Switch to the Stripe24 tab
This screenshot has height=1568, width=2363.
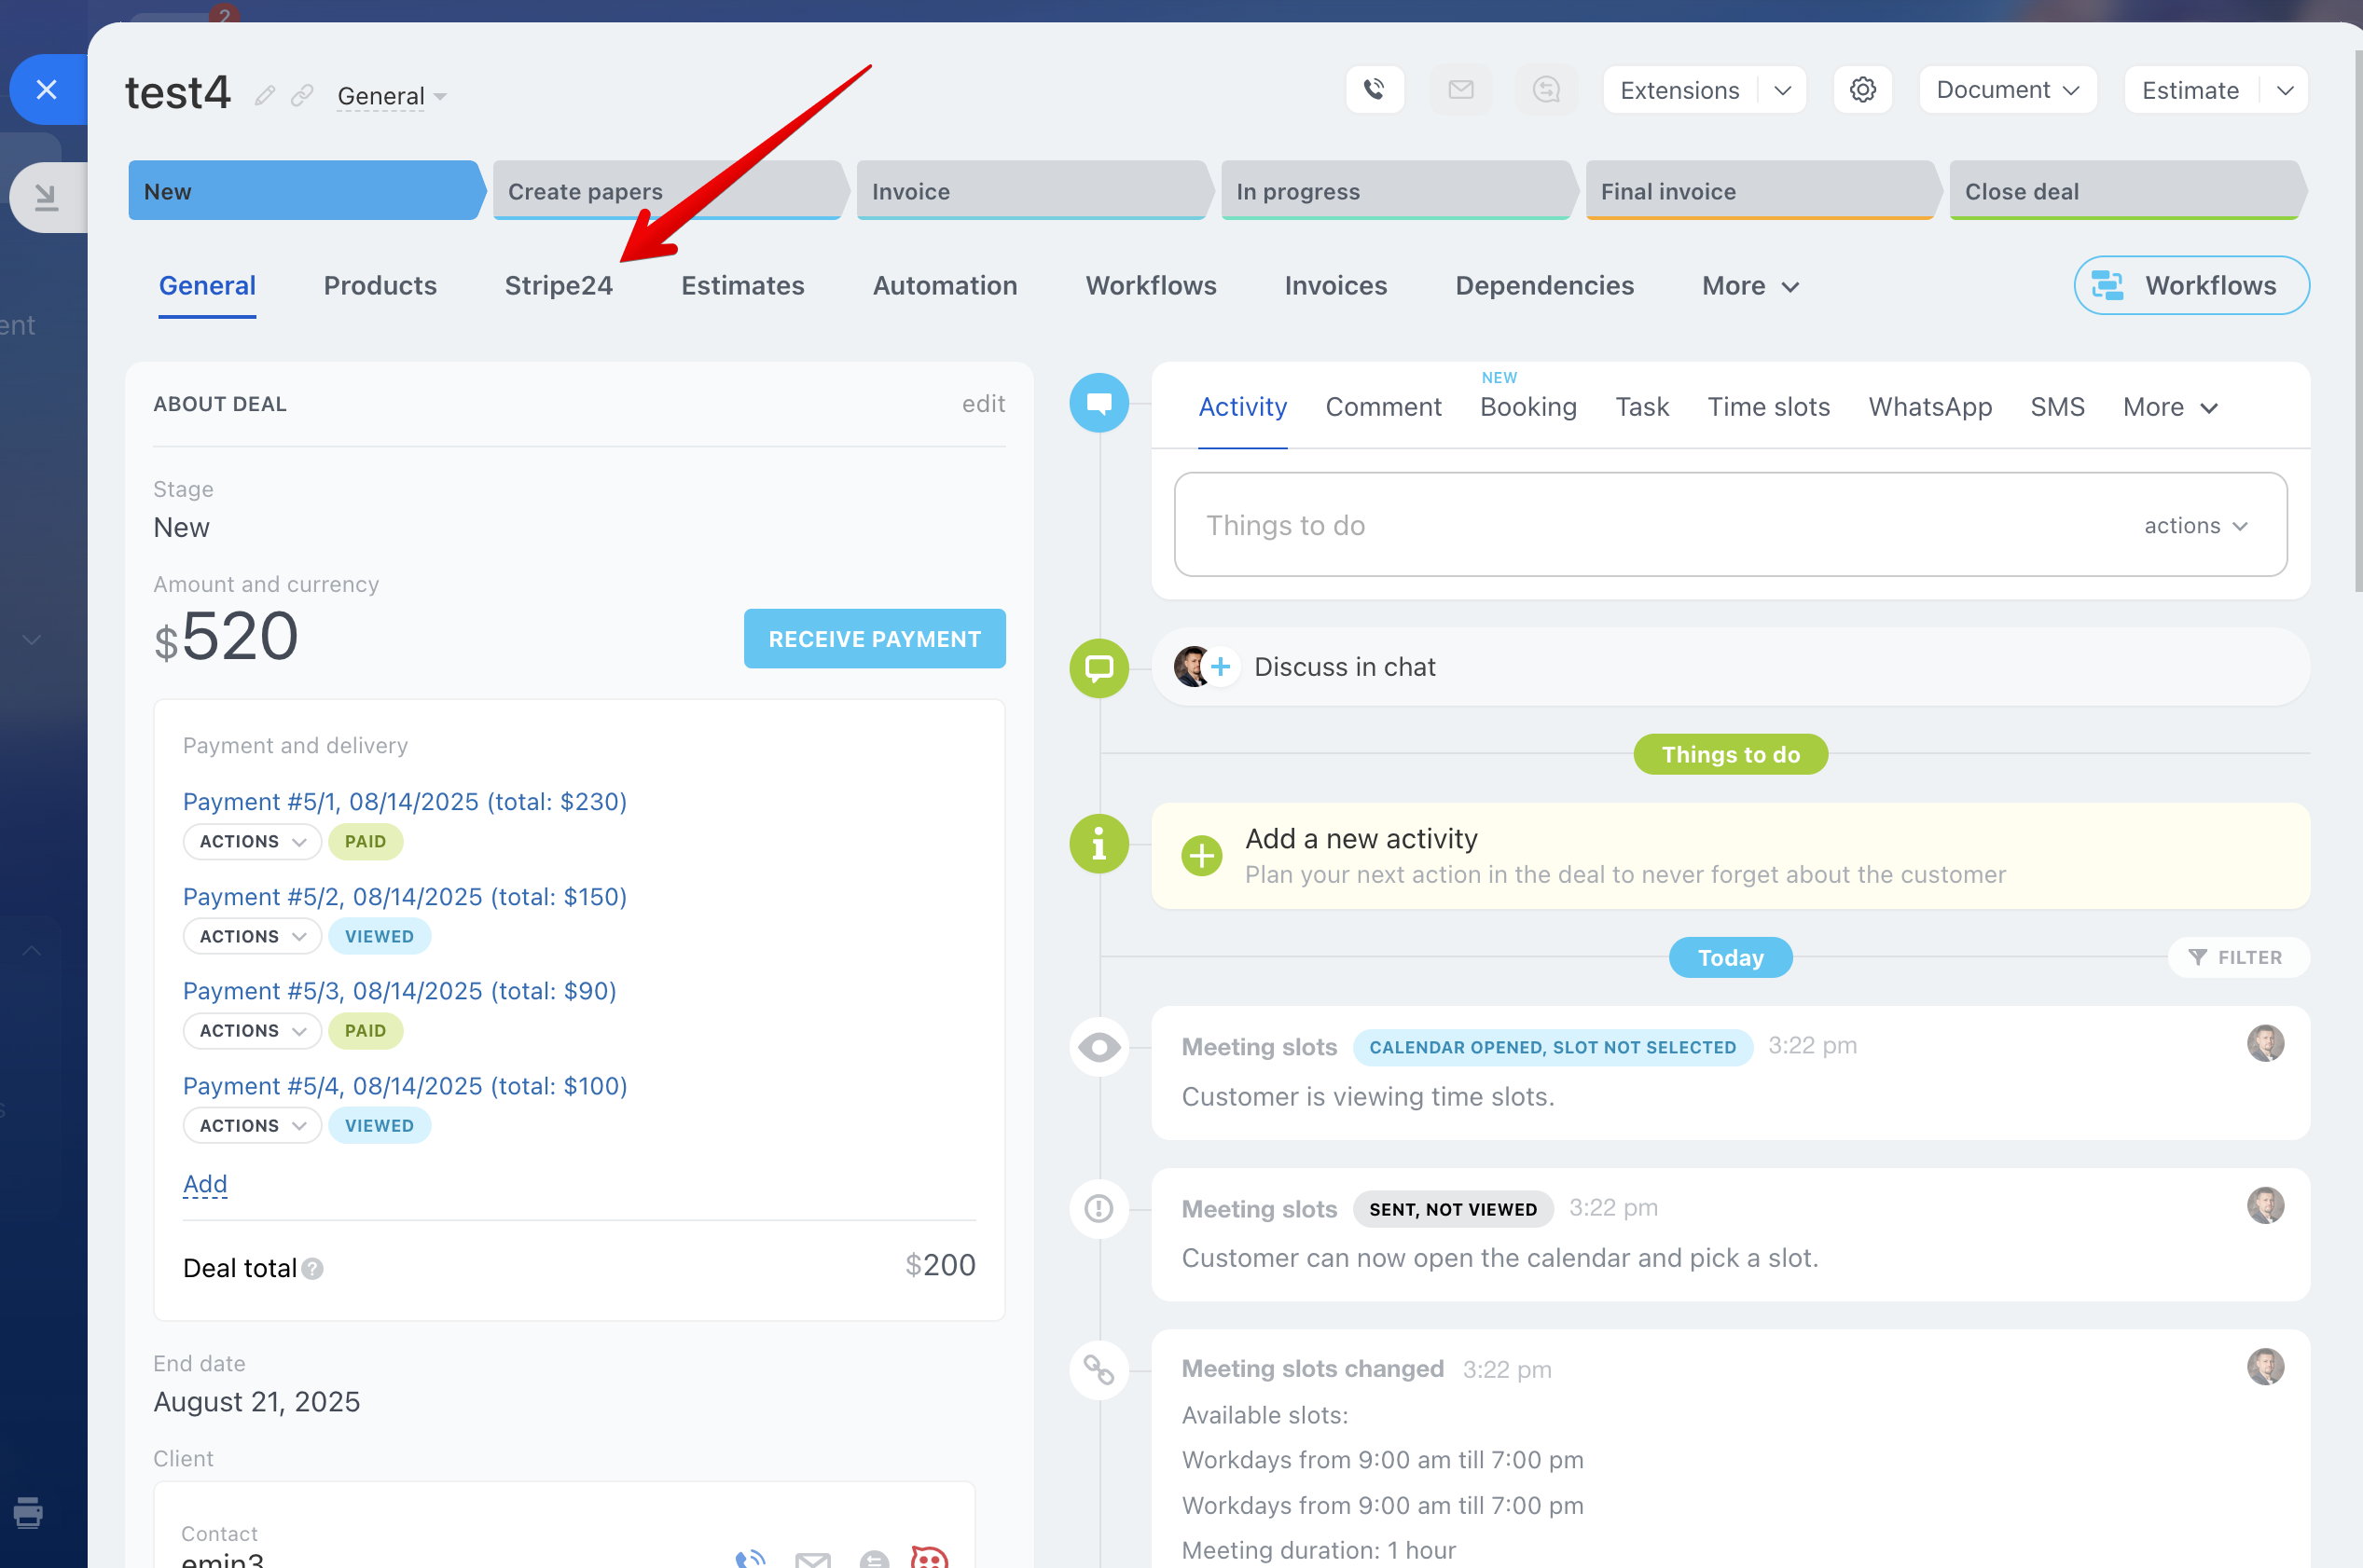558,286
